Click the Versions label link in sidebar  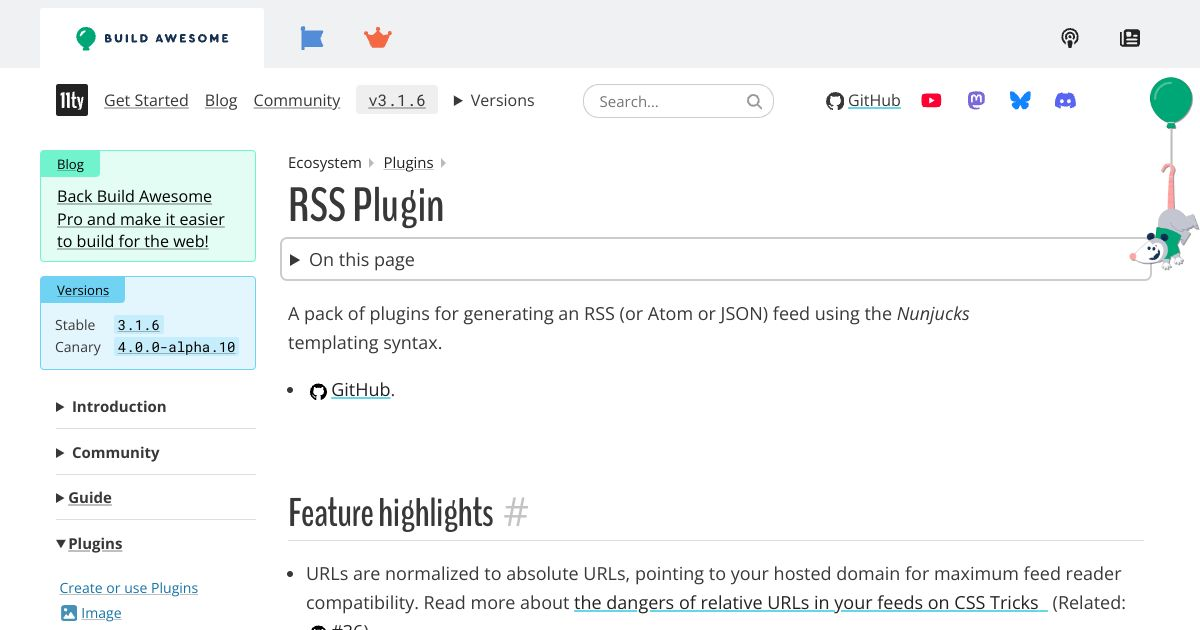(x=83, y=290)
